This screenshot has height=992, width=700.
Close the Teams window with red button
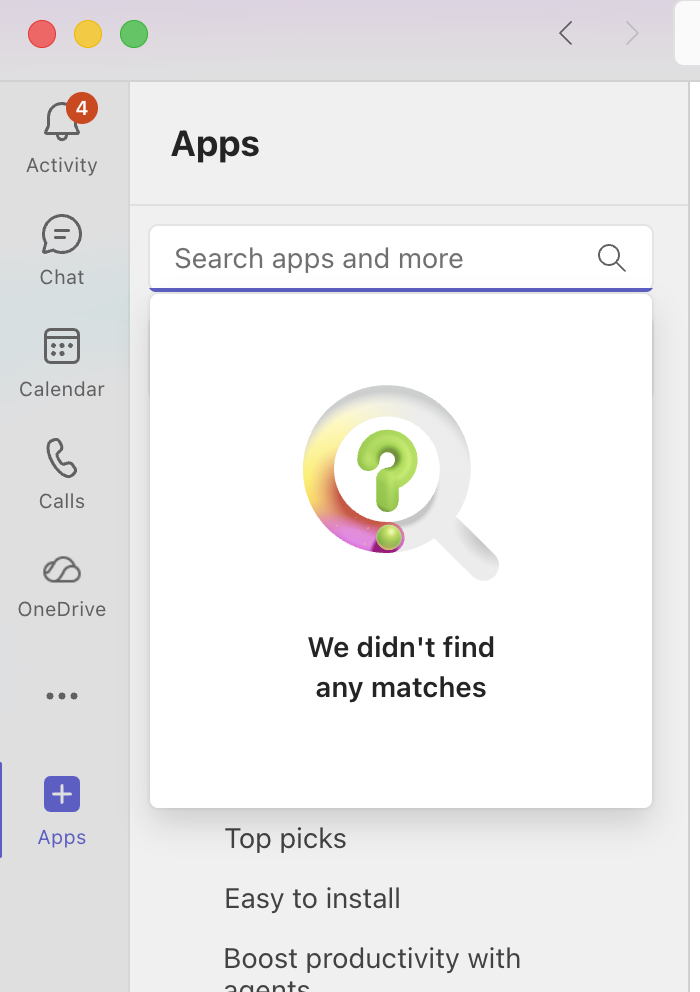[42, 34]
